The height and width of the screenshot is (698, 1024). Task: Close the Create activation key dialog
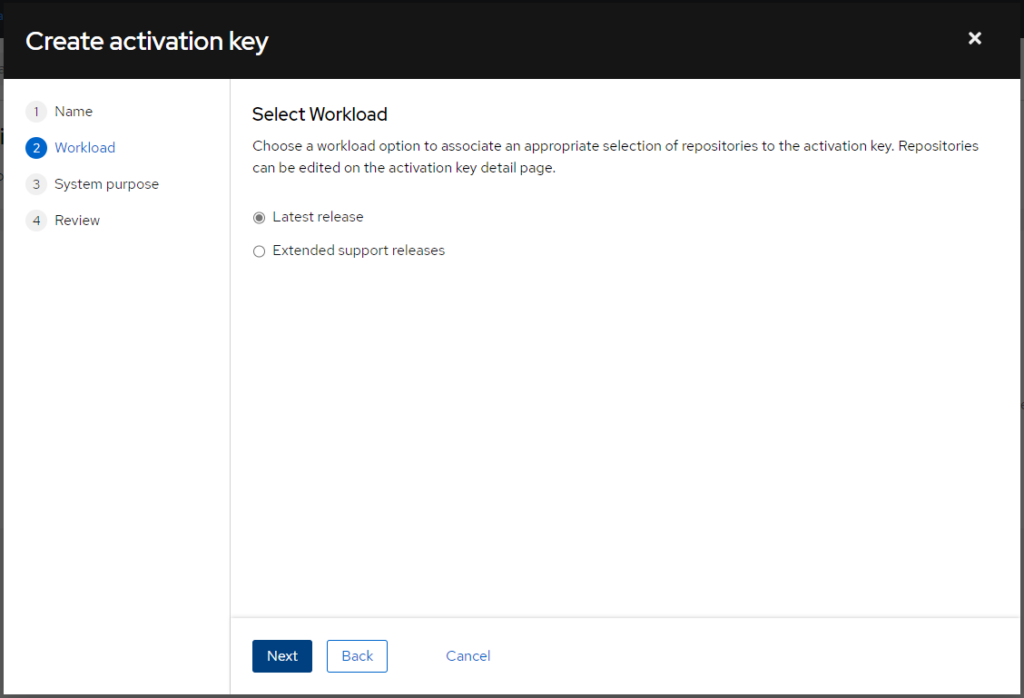click(974, 39)
